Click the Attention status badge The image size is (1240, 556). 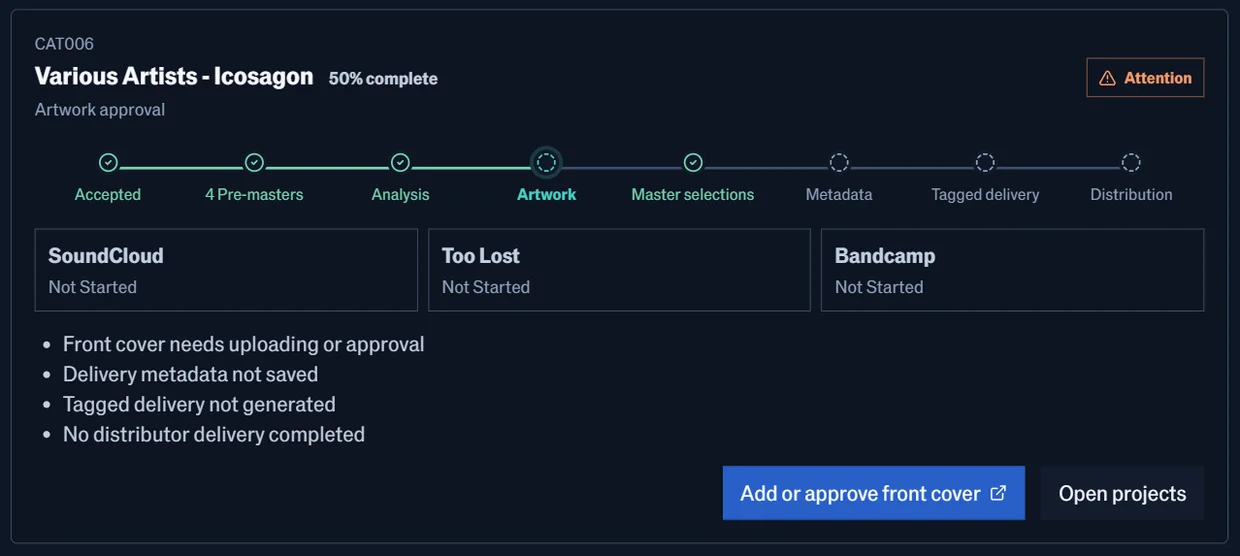click(1145, 78)
